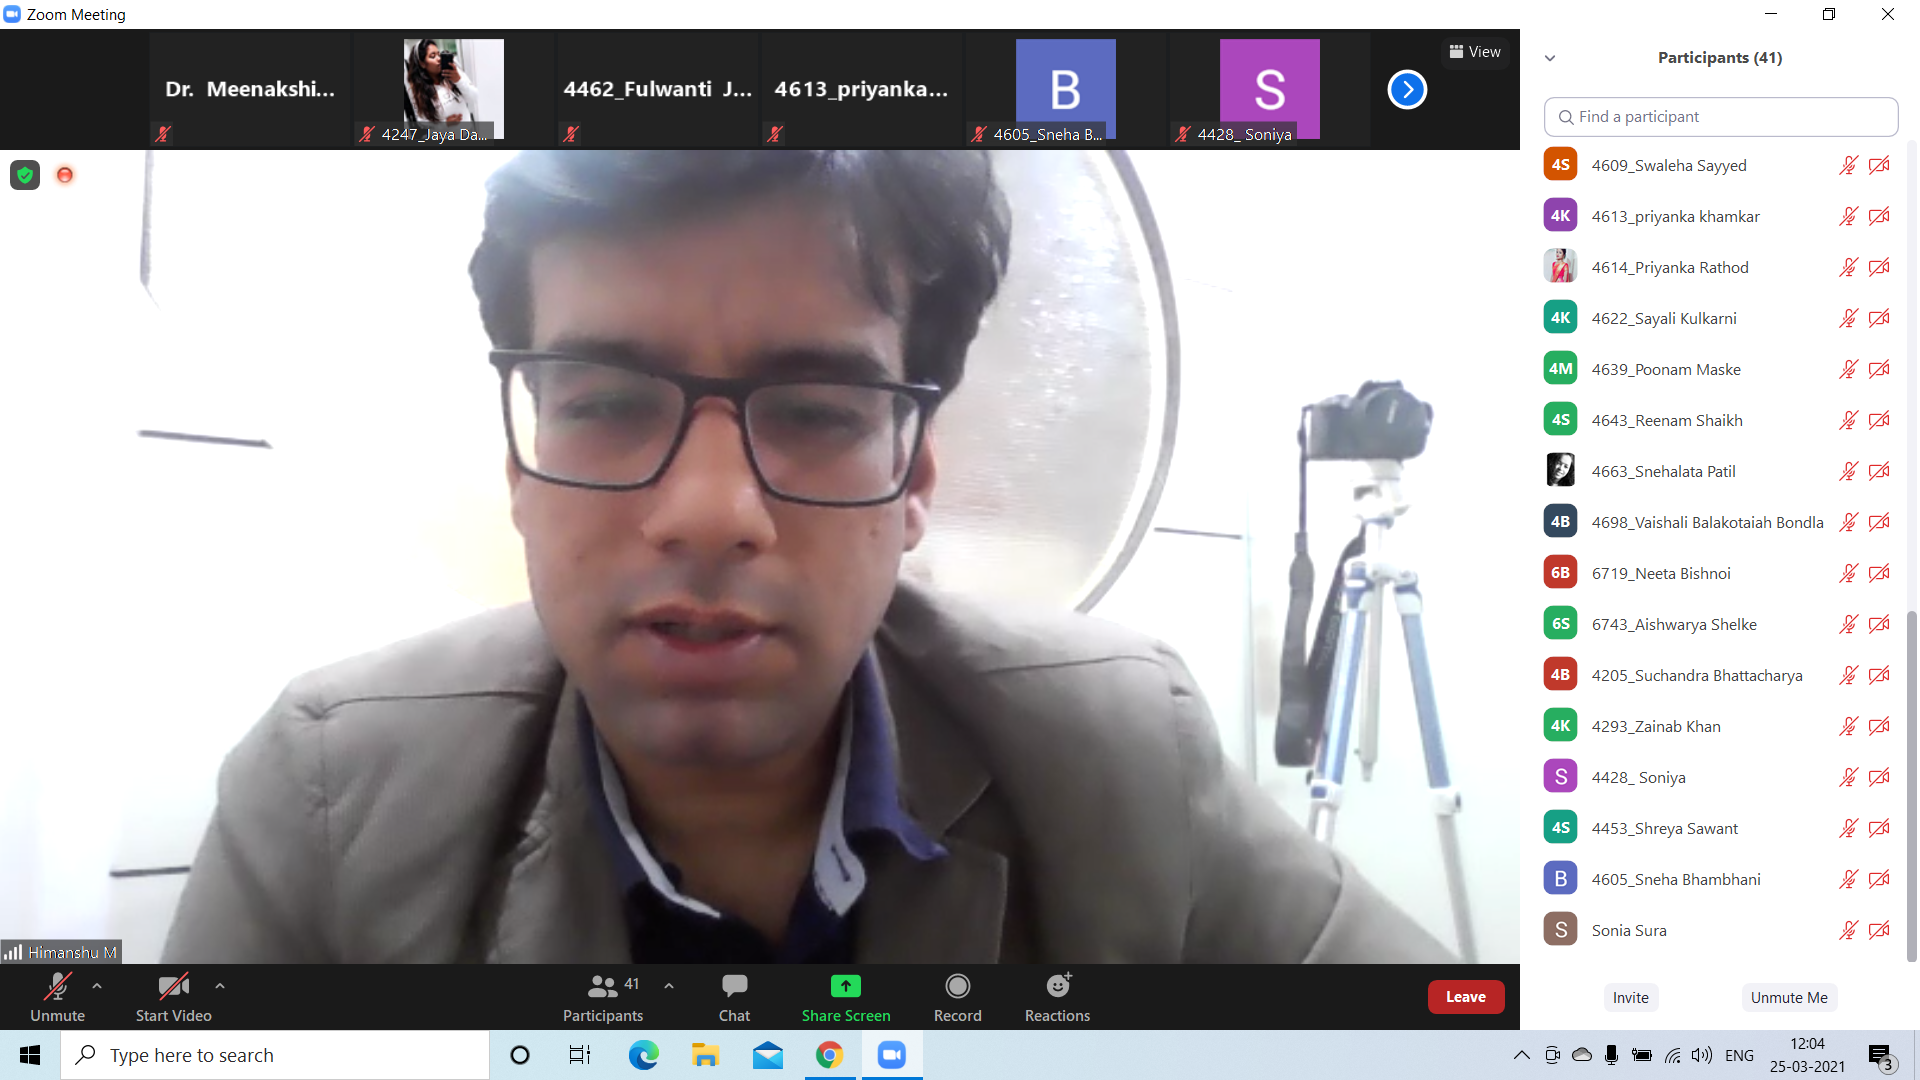This screenshot has height=1080, width=1920.
Task: Expand participants options caret beside 41
Action: point(669,986)
